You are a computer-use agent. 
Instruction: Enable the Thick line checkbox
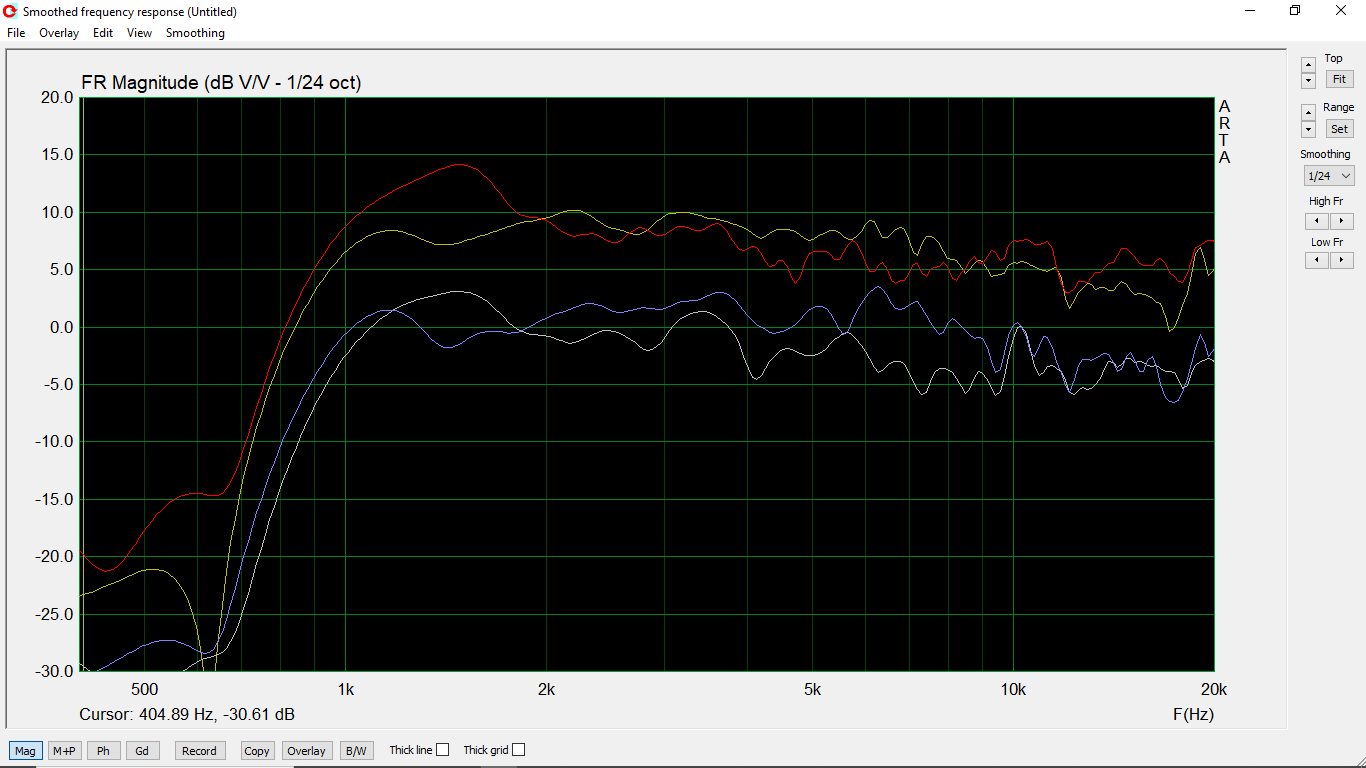pos(443,750)
